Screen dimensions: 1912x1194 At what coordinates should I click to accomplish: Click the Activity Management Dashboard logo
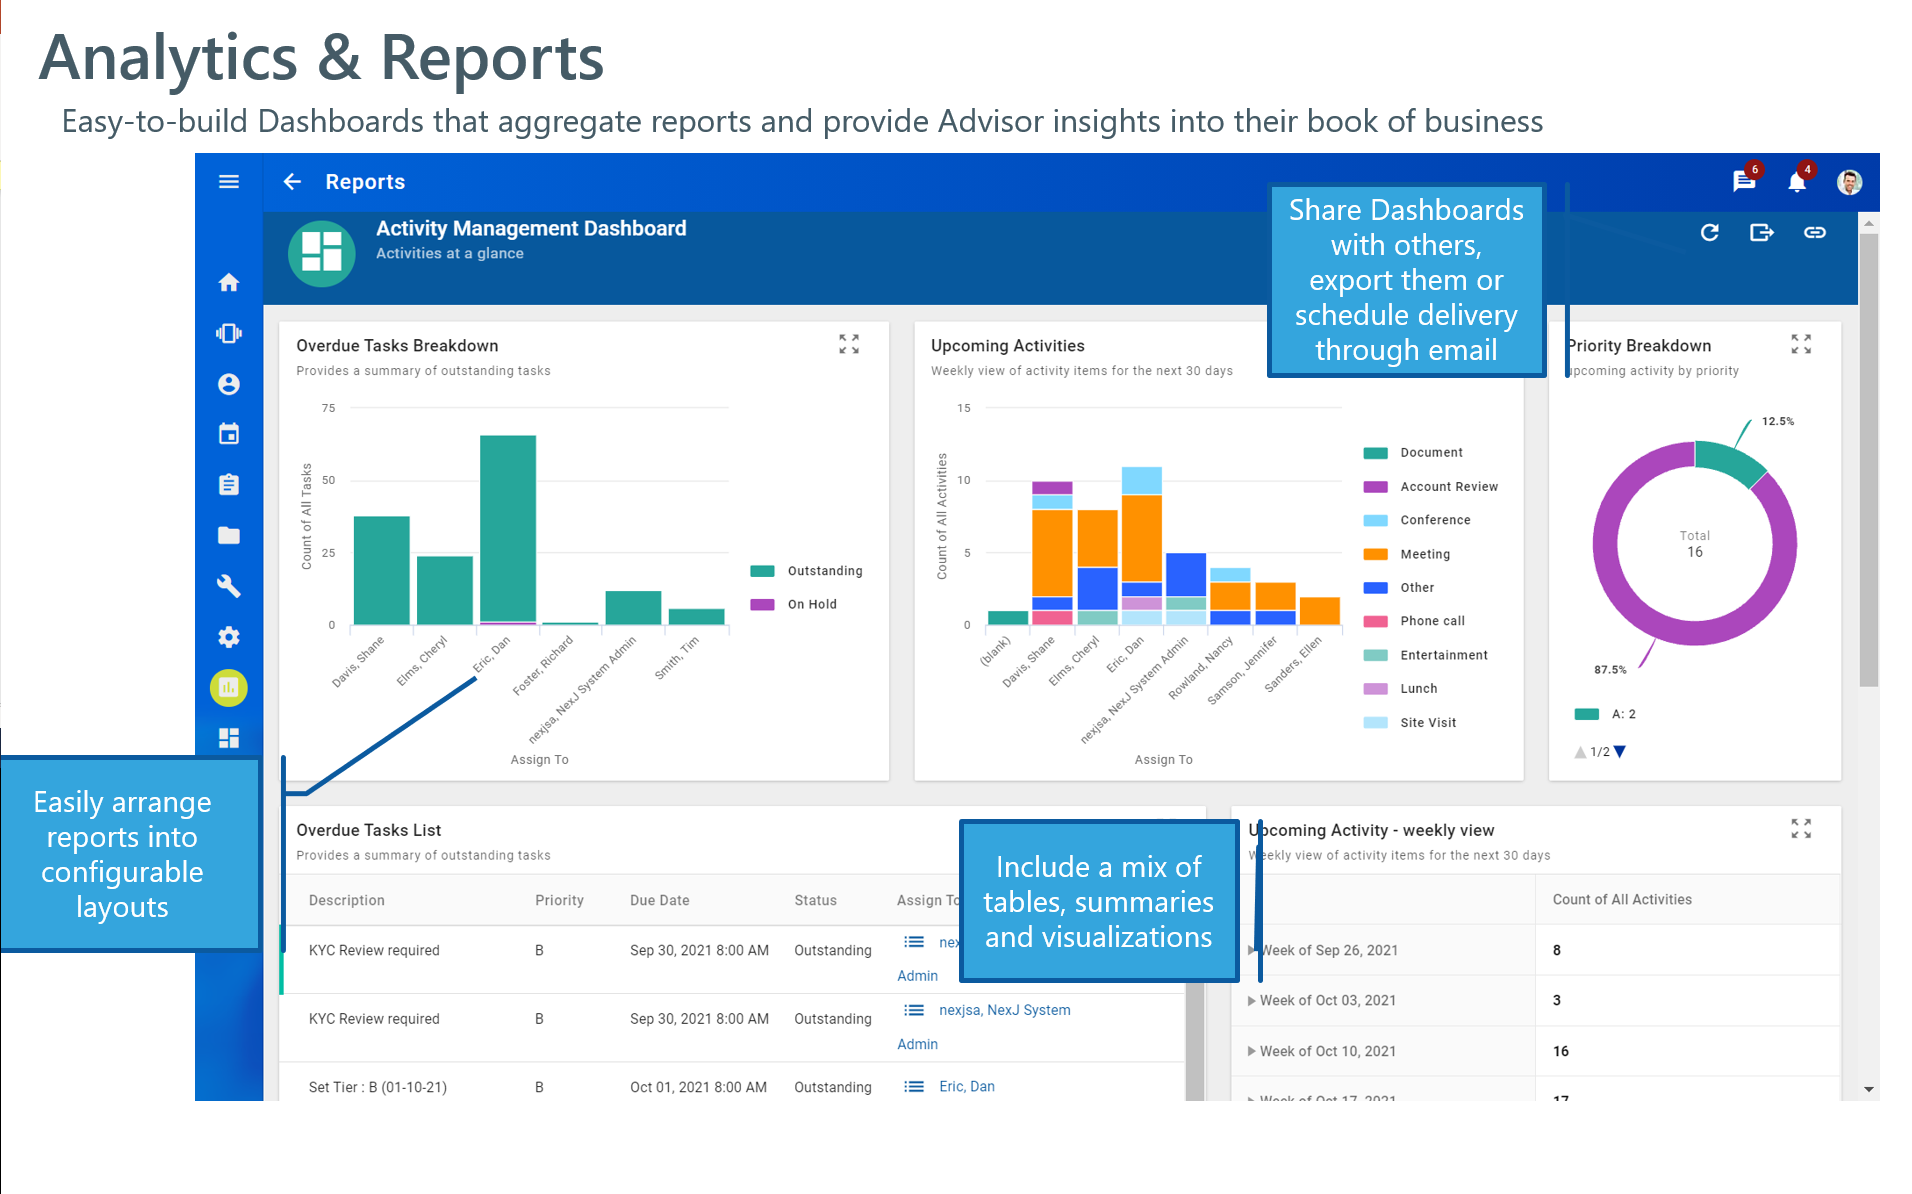point(322,253)
